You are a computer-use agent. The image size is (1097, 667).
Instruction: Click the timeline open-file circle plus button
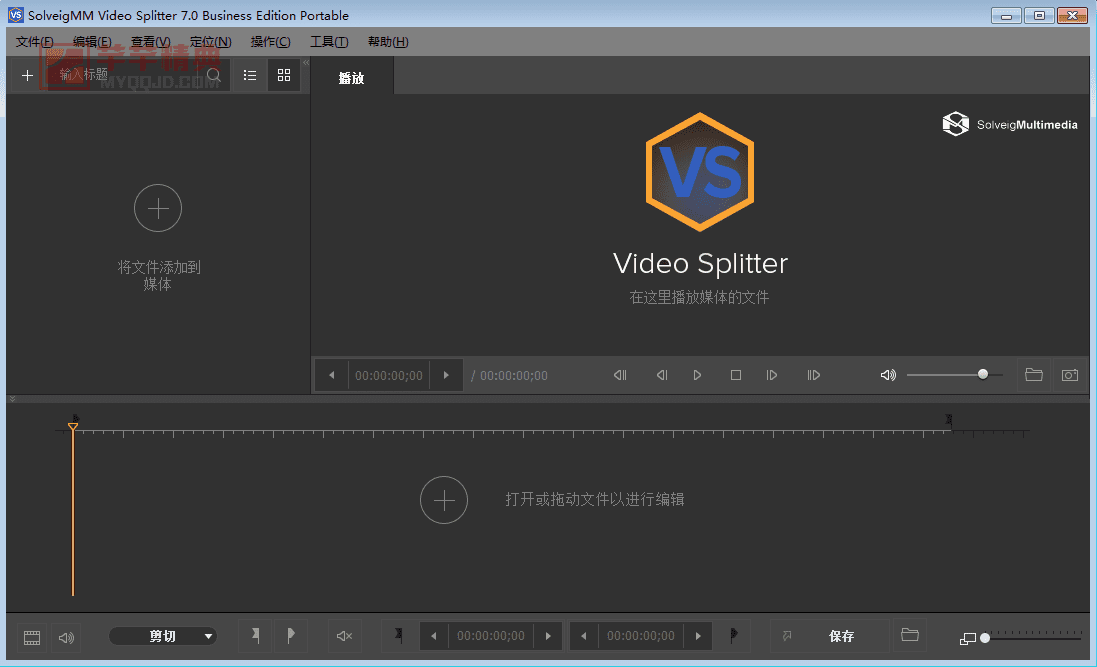(444, 500)
